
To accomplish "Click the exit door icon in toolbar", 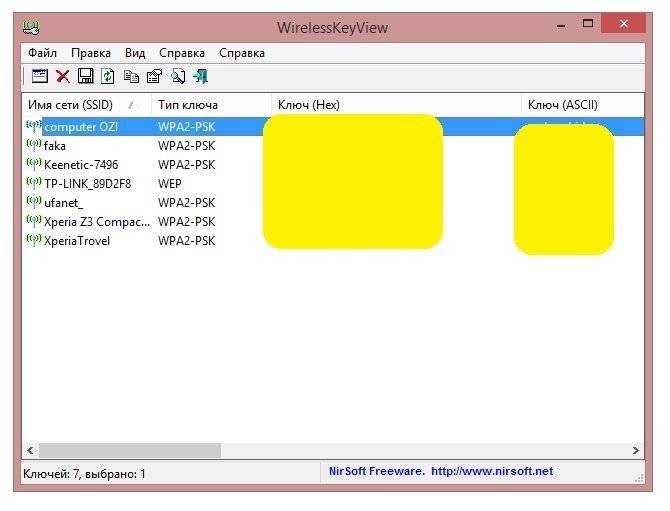I will pos(200,76).
